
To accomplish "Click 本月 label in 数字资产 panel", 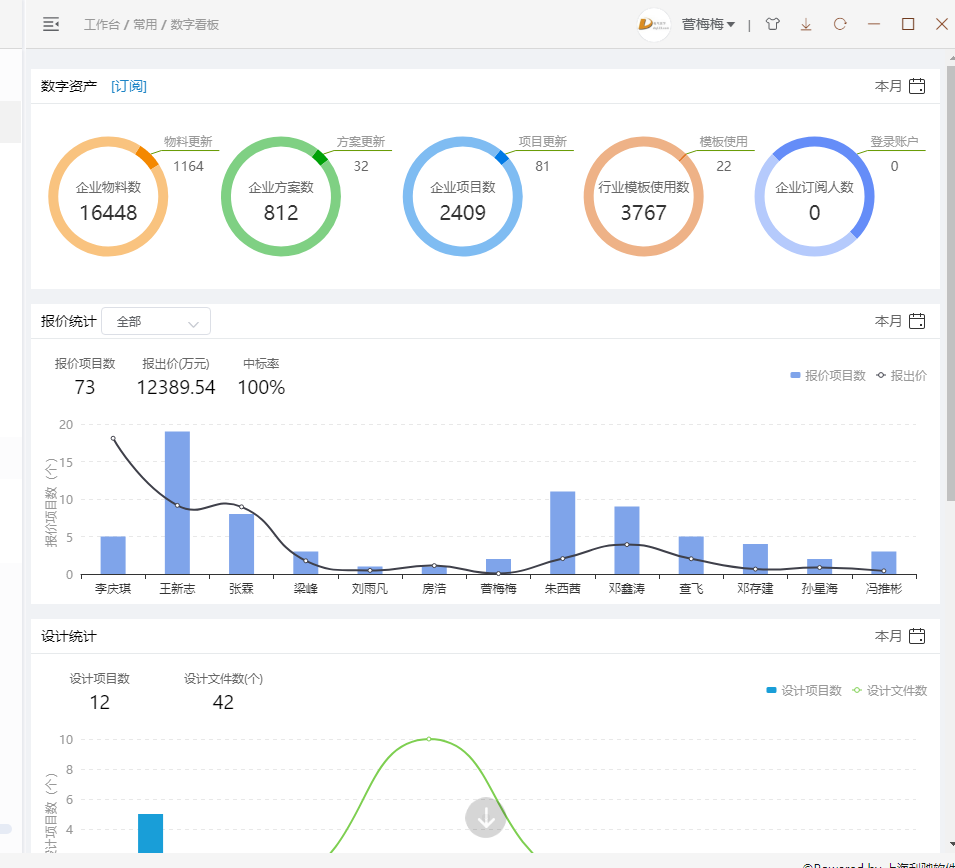I will 888,86.
